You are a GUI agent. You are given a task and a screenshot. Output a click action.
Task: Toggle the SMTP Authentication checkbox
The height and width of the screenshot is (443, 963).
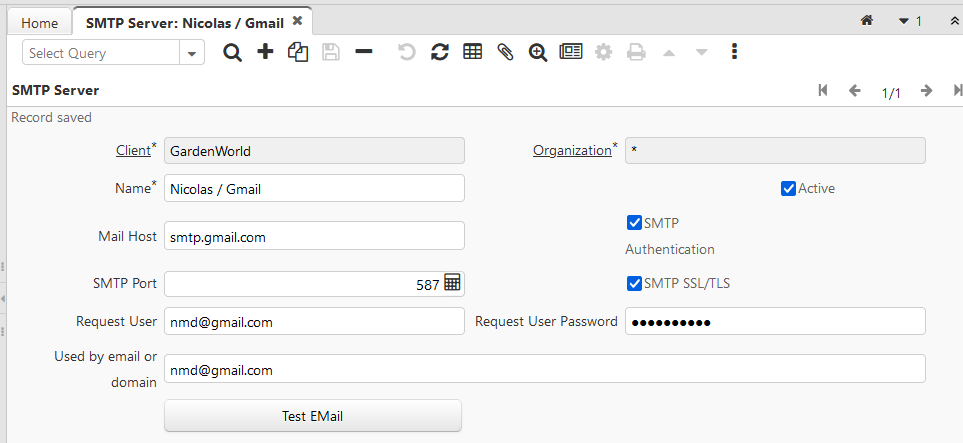click(x=634, y=223)
